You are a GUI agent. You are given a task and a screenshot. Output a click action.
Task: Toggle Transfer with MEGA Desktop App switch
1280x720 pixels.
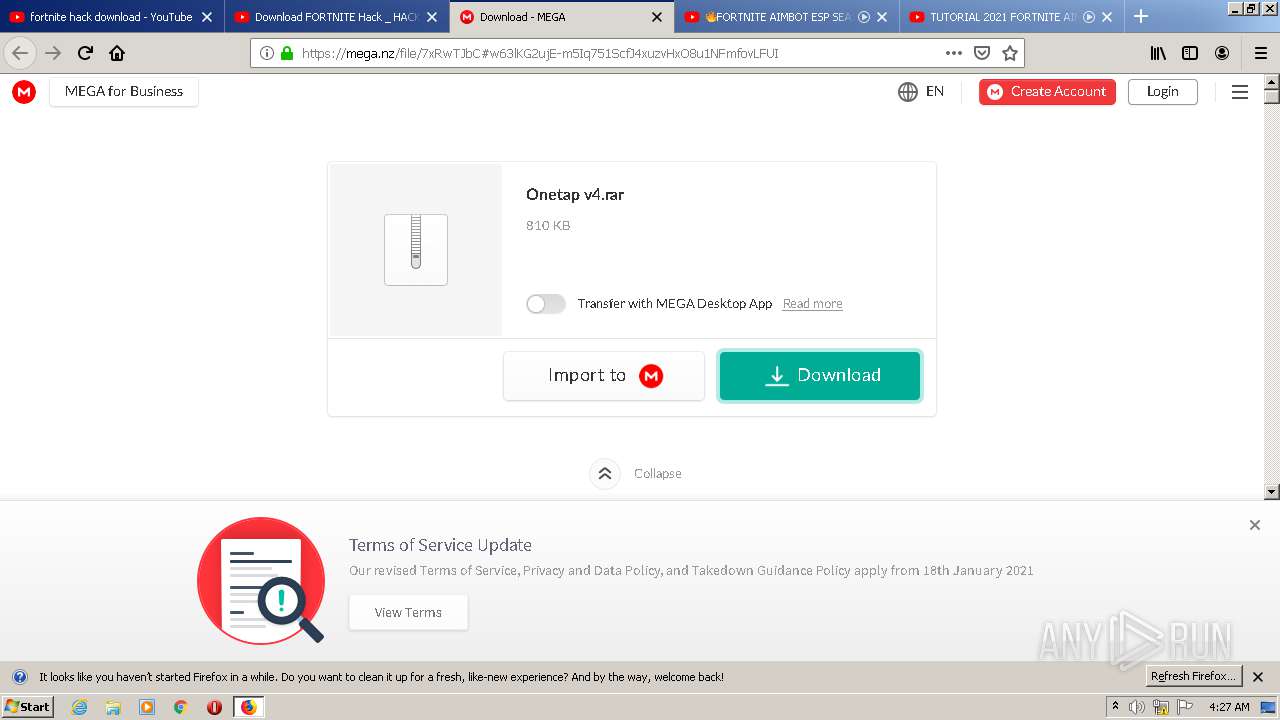click(546, 304)
